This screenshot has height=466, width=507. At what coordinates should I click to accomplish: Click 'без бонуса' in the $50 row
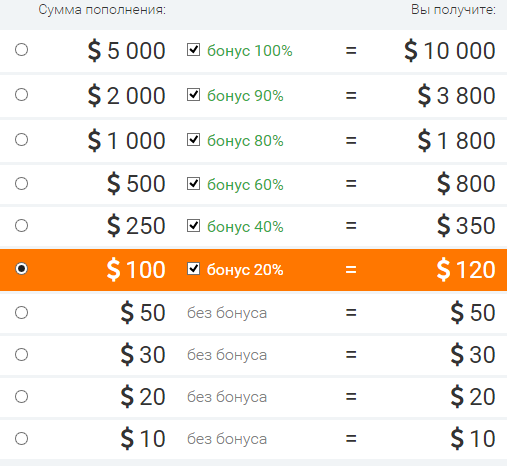[227, 313]
